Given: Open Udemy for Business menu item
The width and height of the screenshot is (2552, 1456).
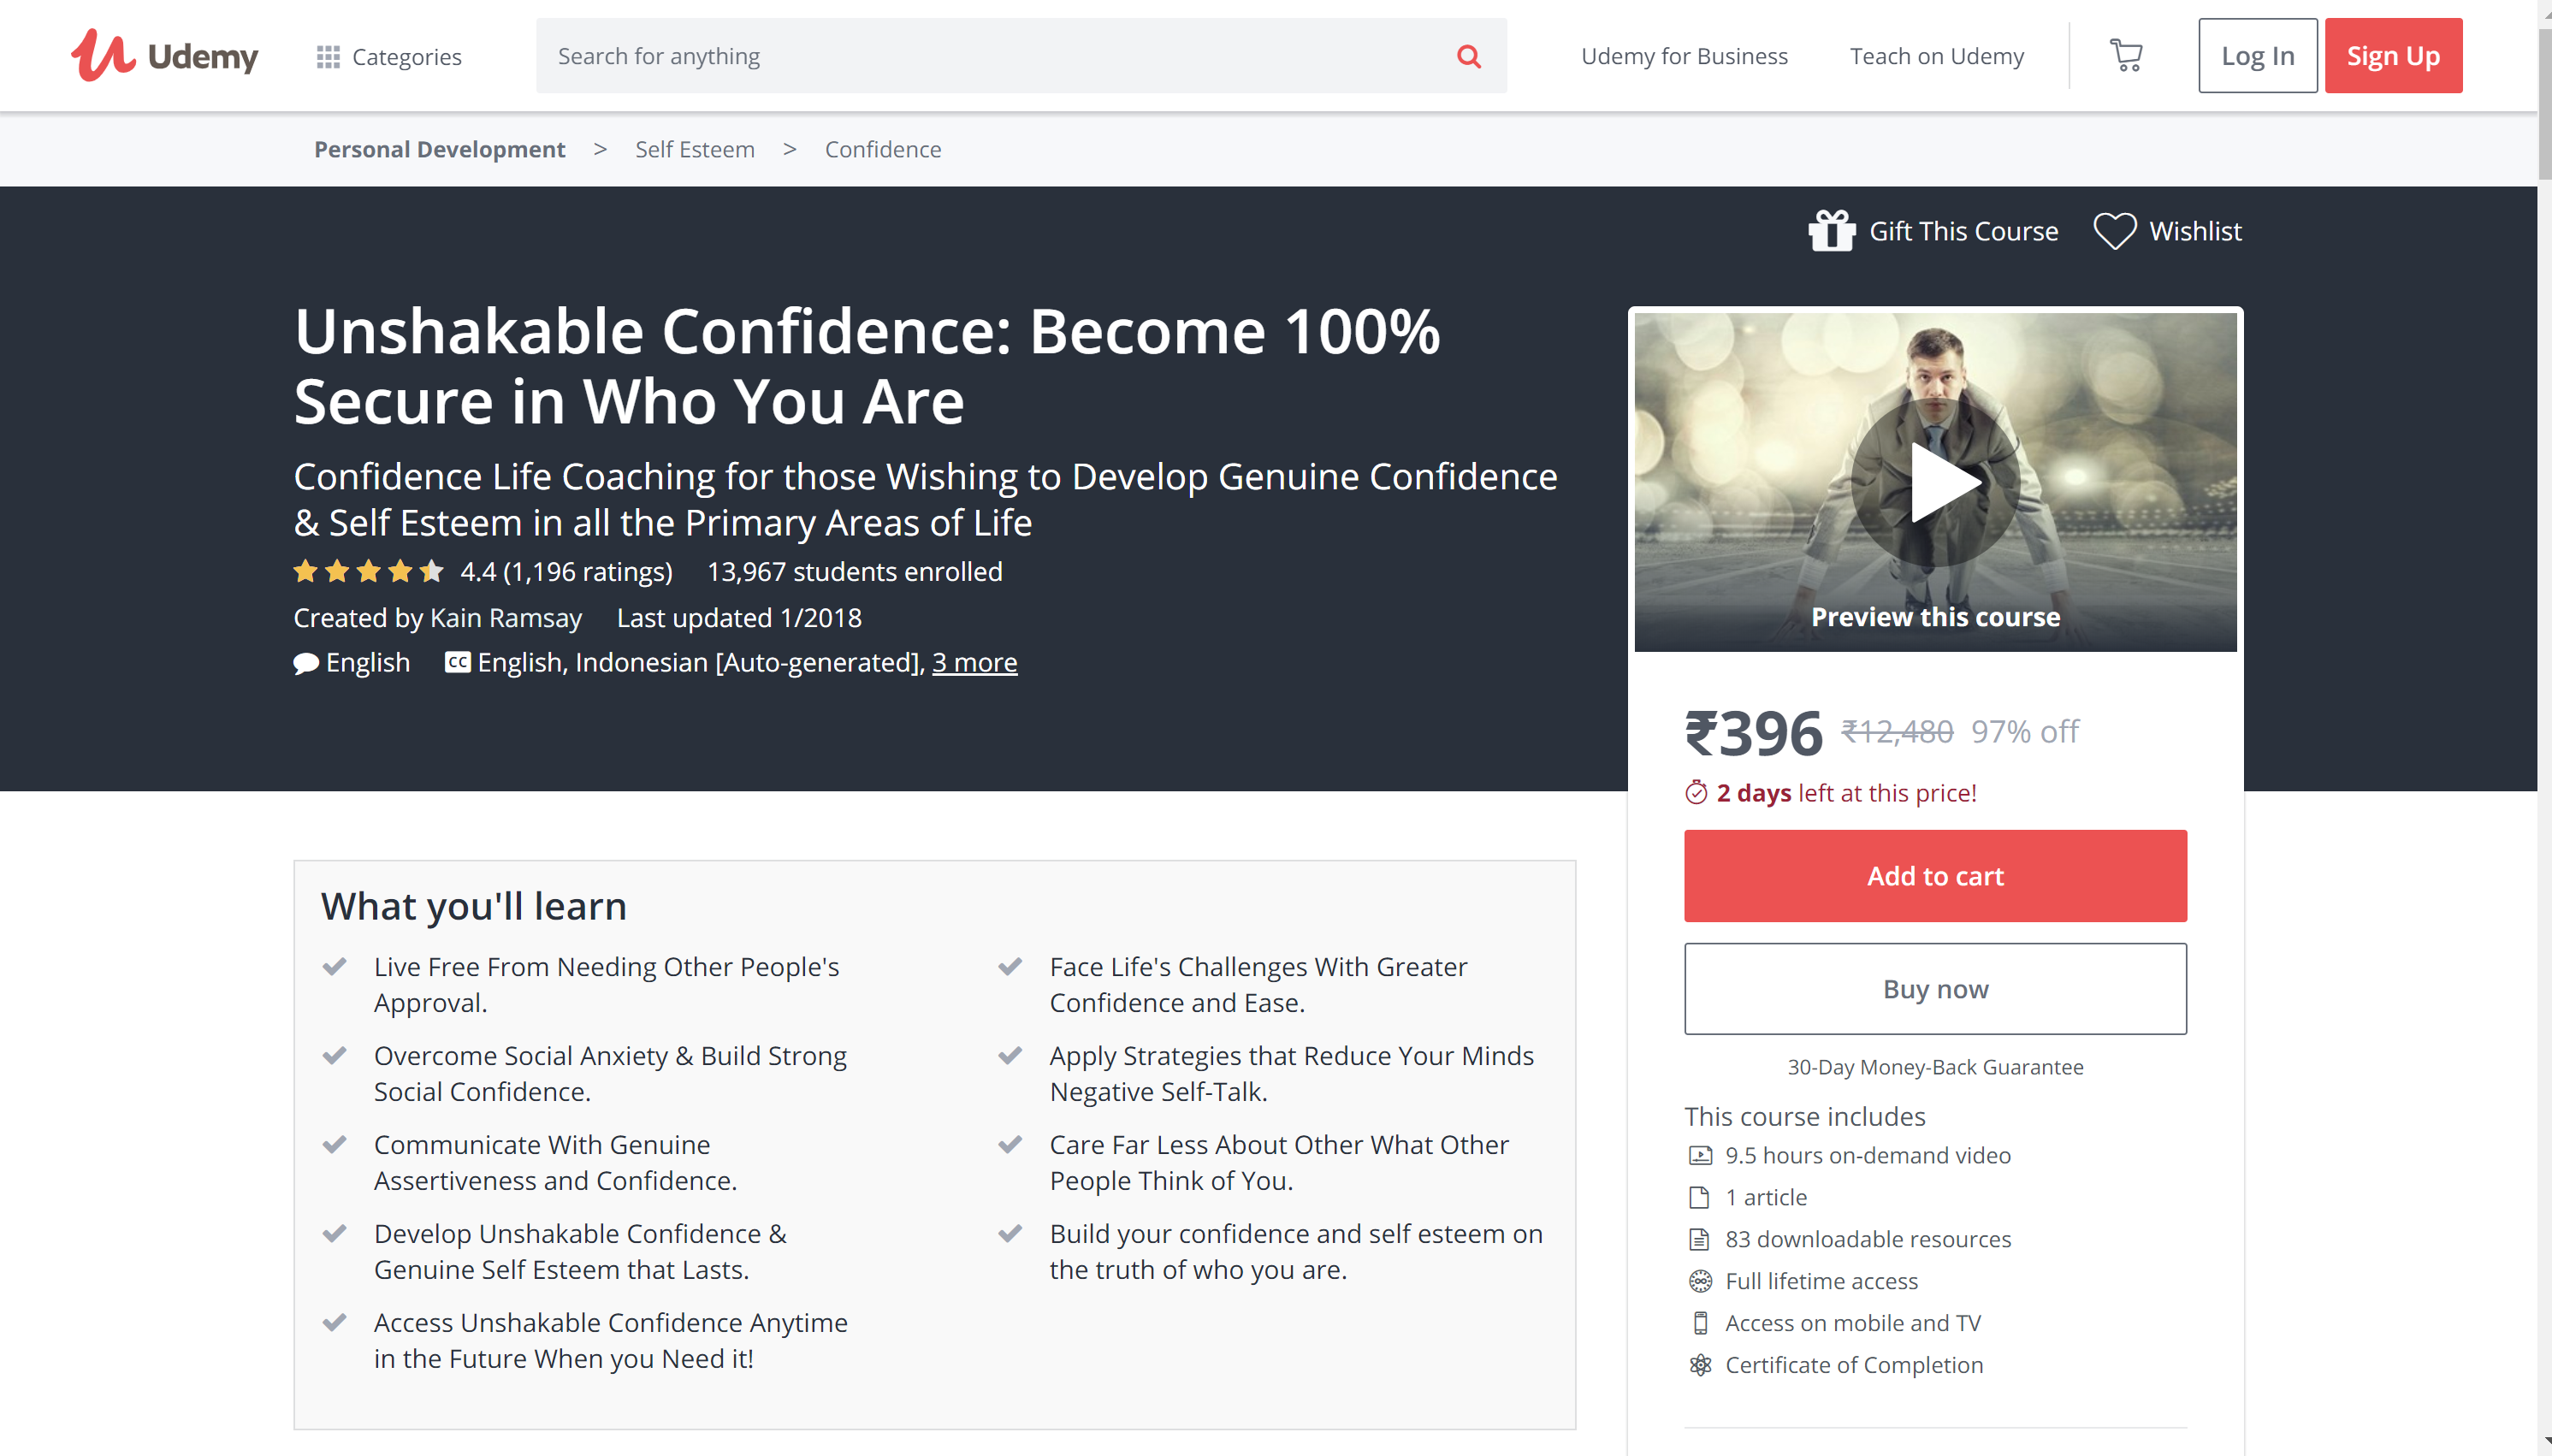Looking at the screenshot, I should pyautogui.click(x=1684, y=56).
